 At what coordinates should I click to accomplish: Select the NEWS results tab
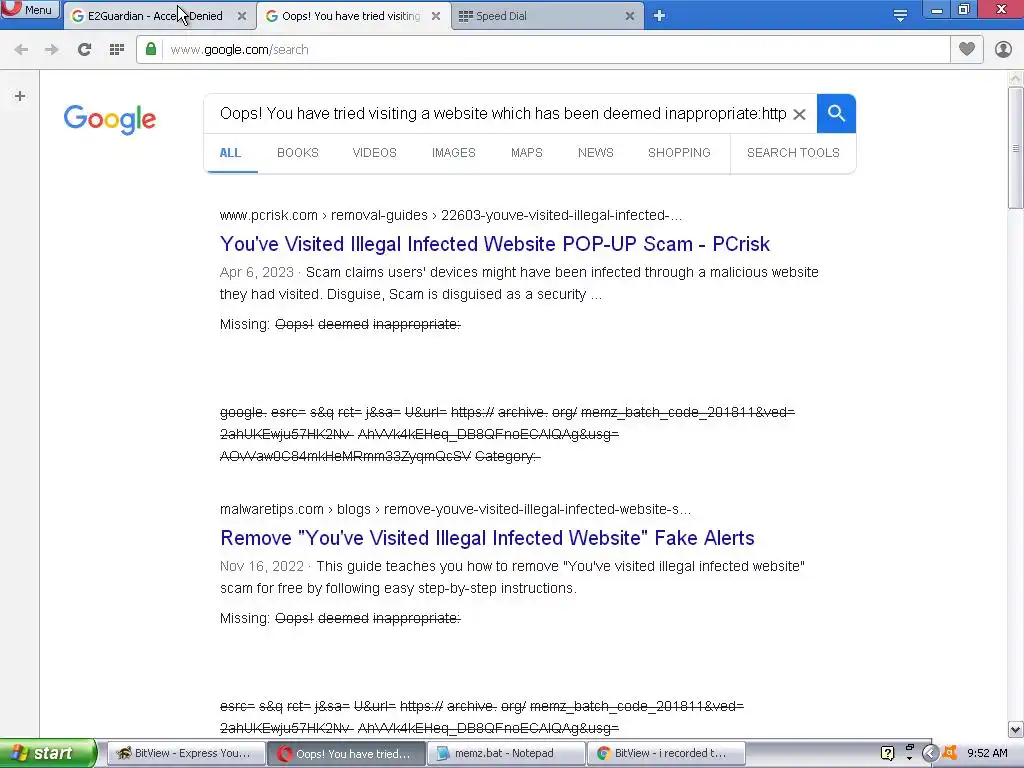596,153
